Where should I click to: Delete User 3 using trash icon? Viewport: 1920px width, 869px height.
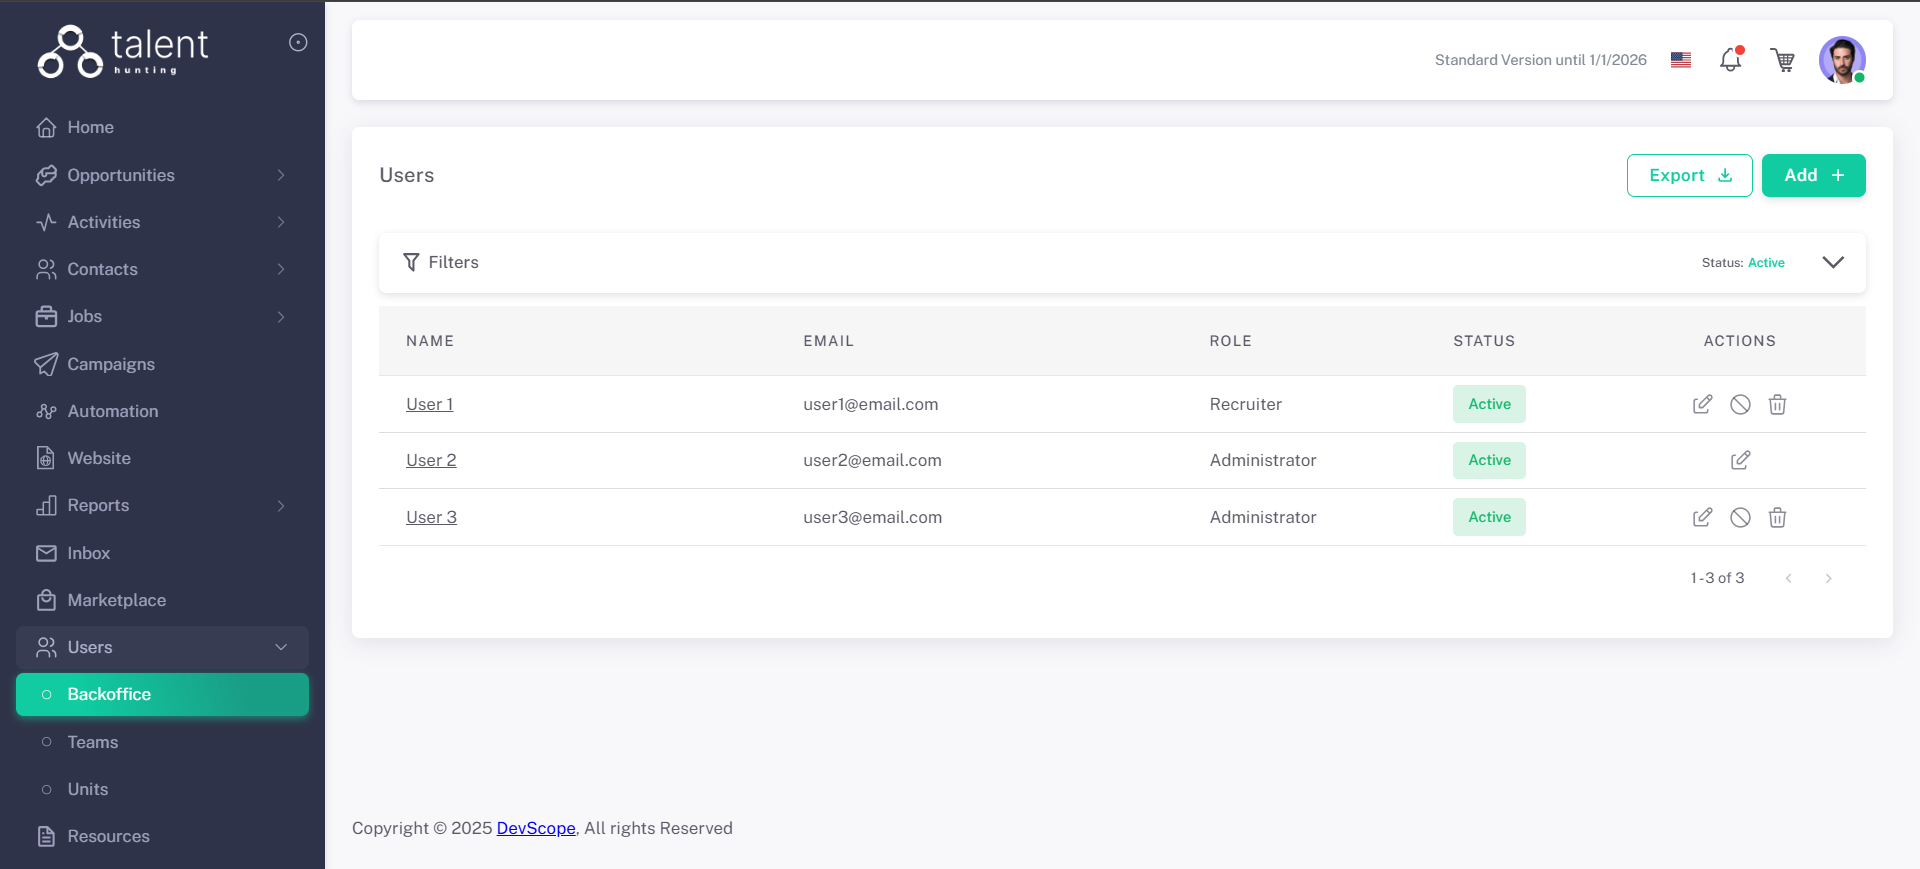pyautogui.click(x=1777, y=517)
